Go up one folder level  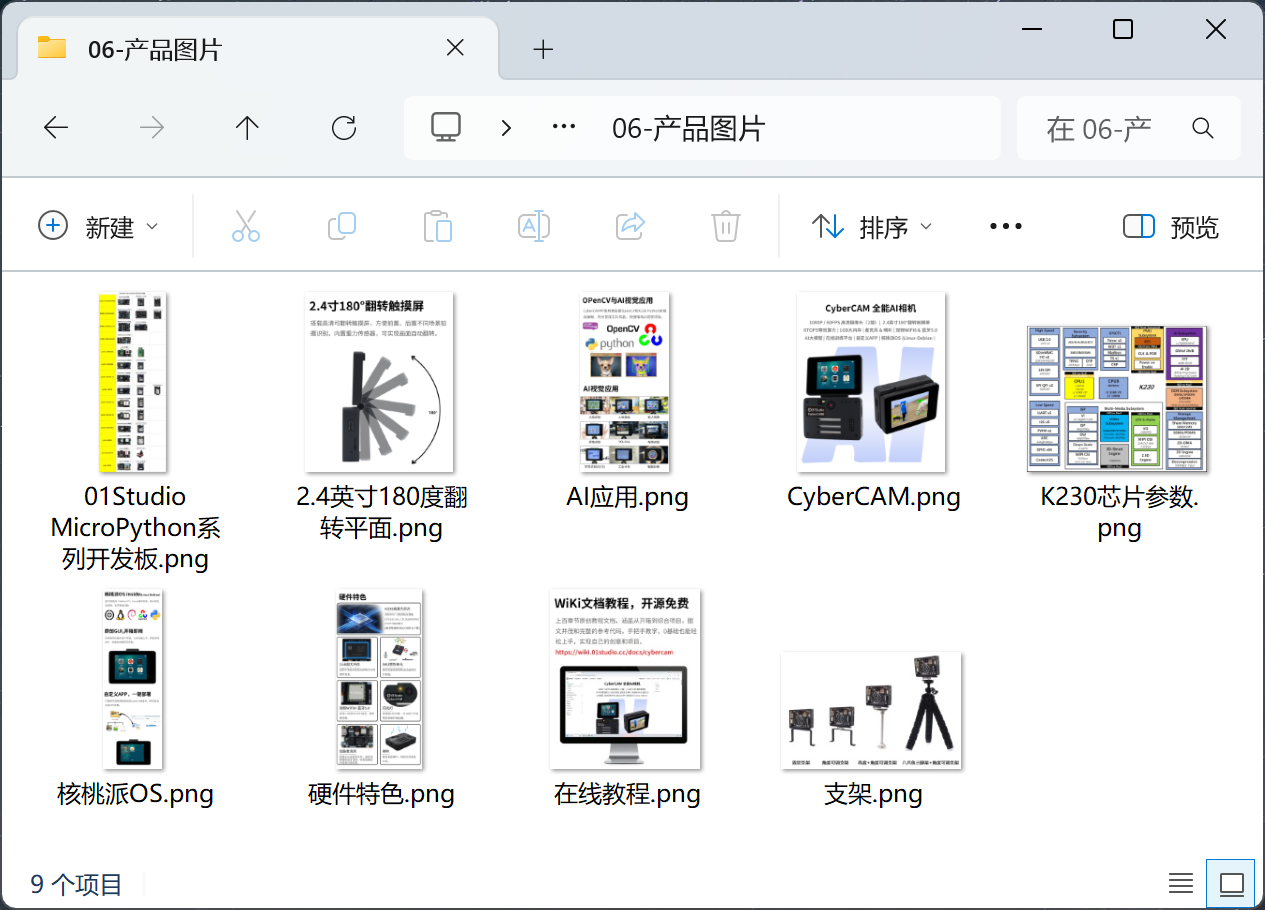[247, 128]
